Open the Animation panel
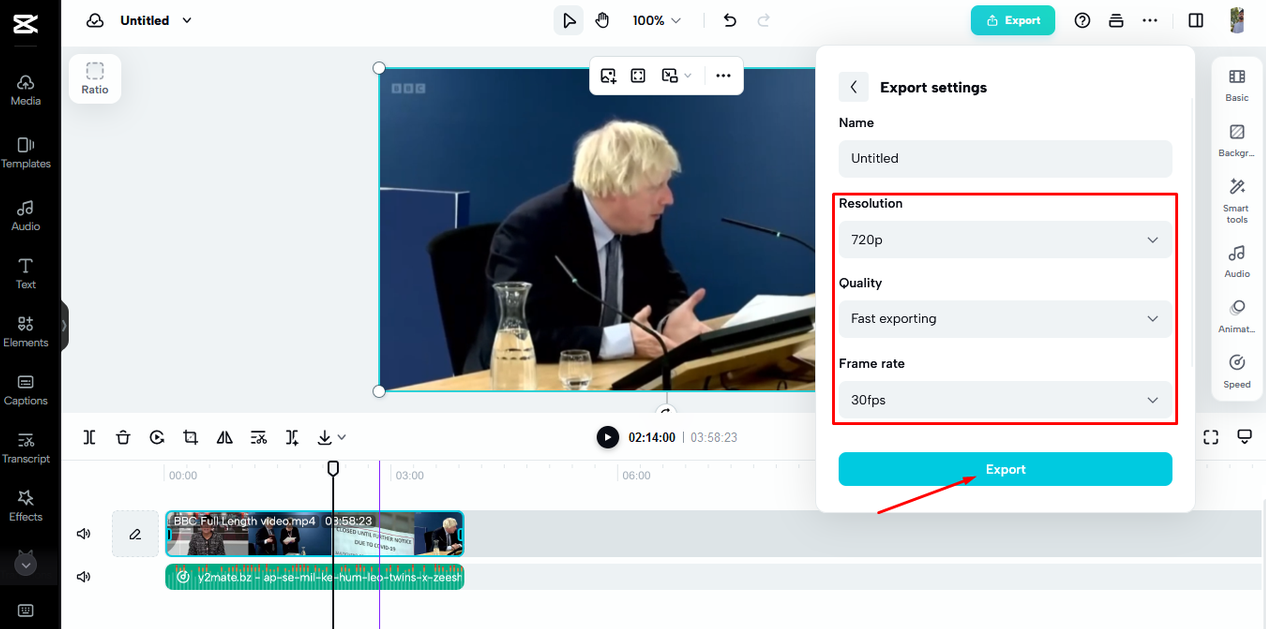The image size is (1266, 629). (x=1237, y=317)
